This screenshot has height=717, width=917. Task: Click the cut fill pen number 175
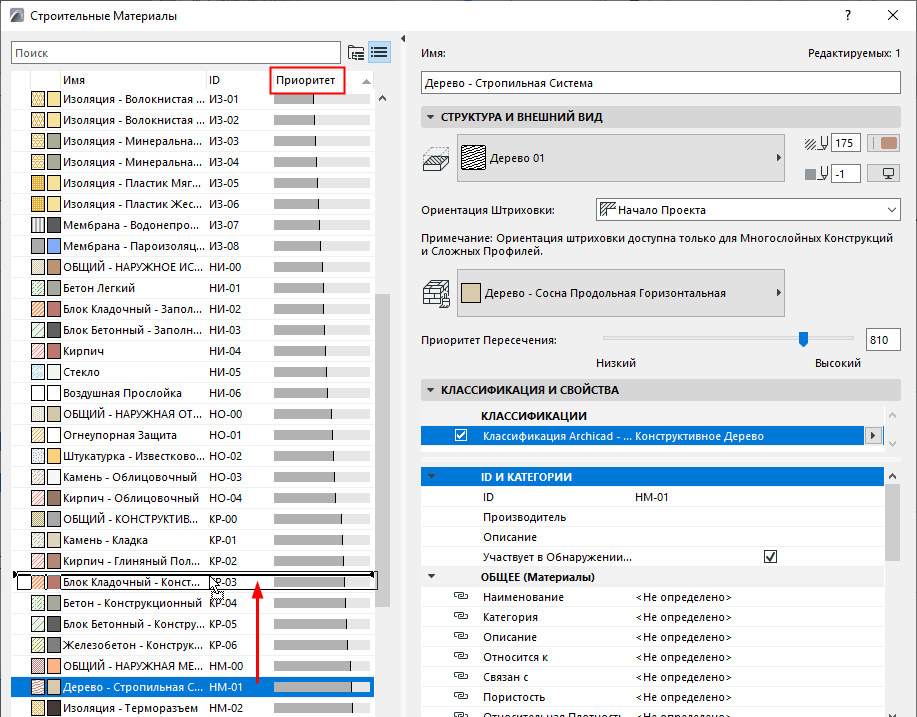tap(846, 143)
